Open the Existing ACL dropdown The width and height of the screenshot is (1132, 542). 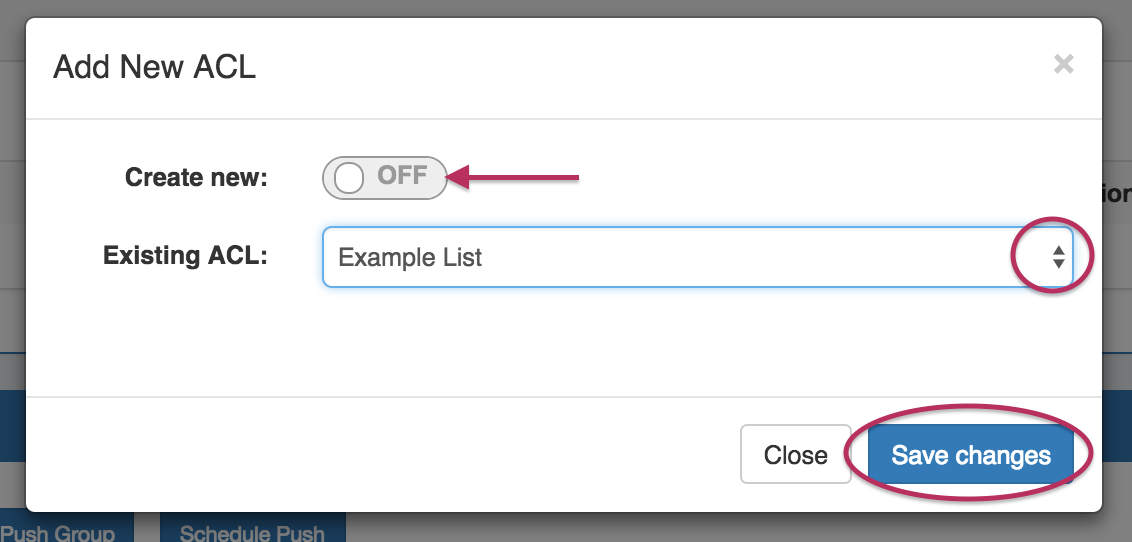point(697,257)
